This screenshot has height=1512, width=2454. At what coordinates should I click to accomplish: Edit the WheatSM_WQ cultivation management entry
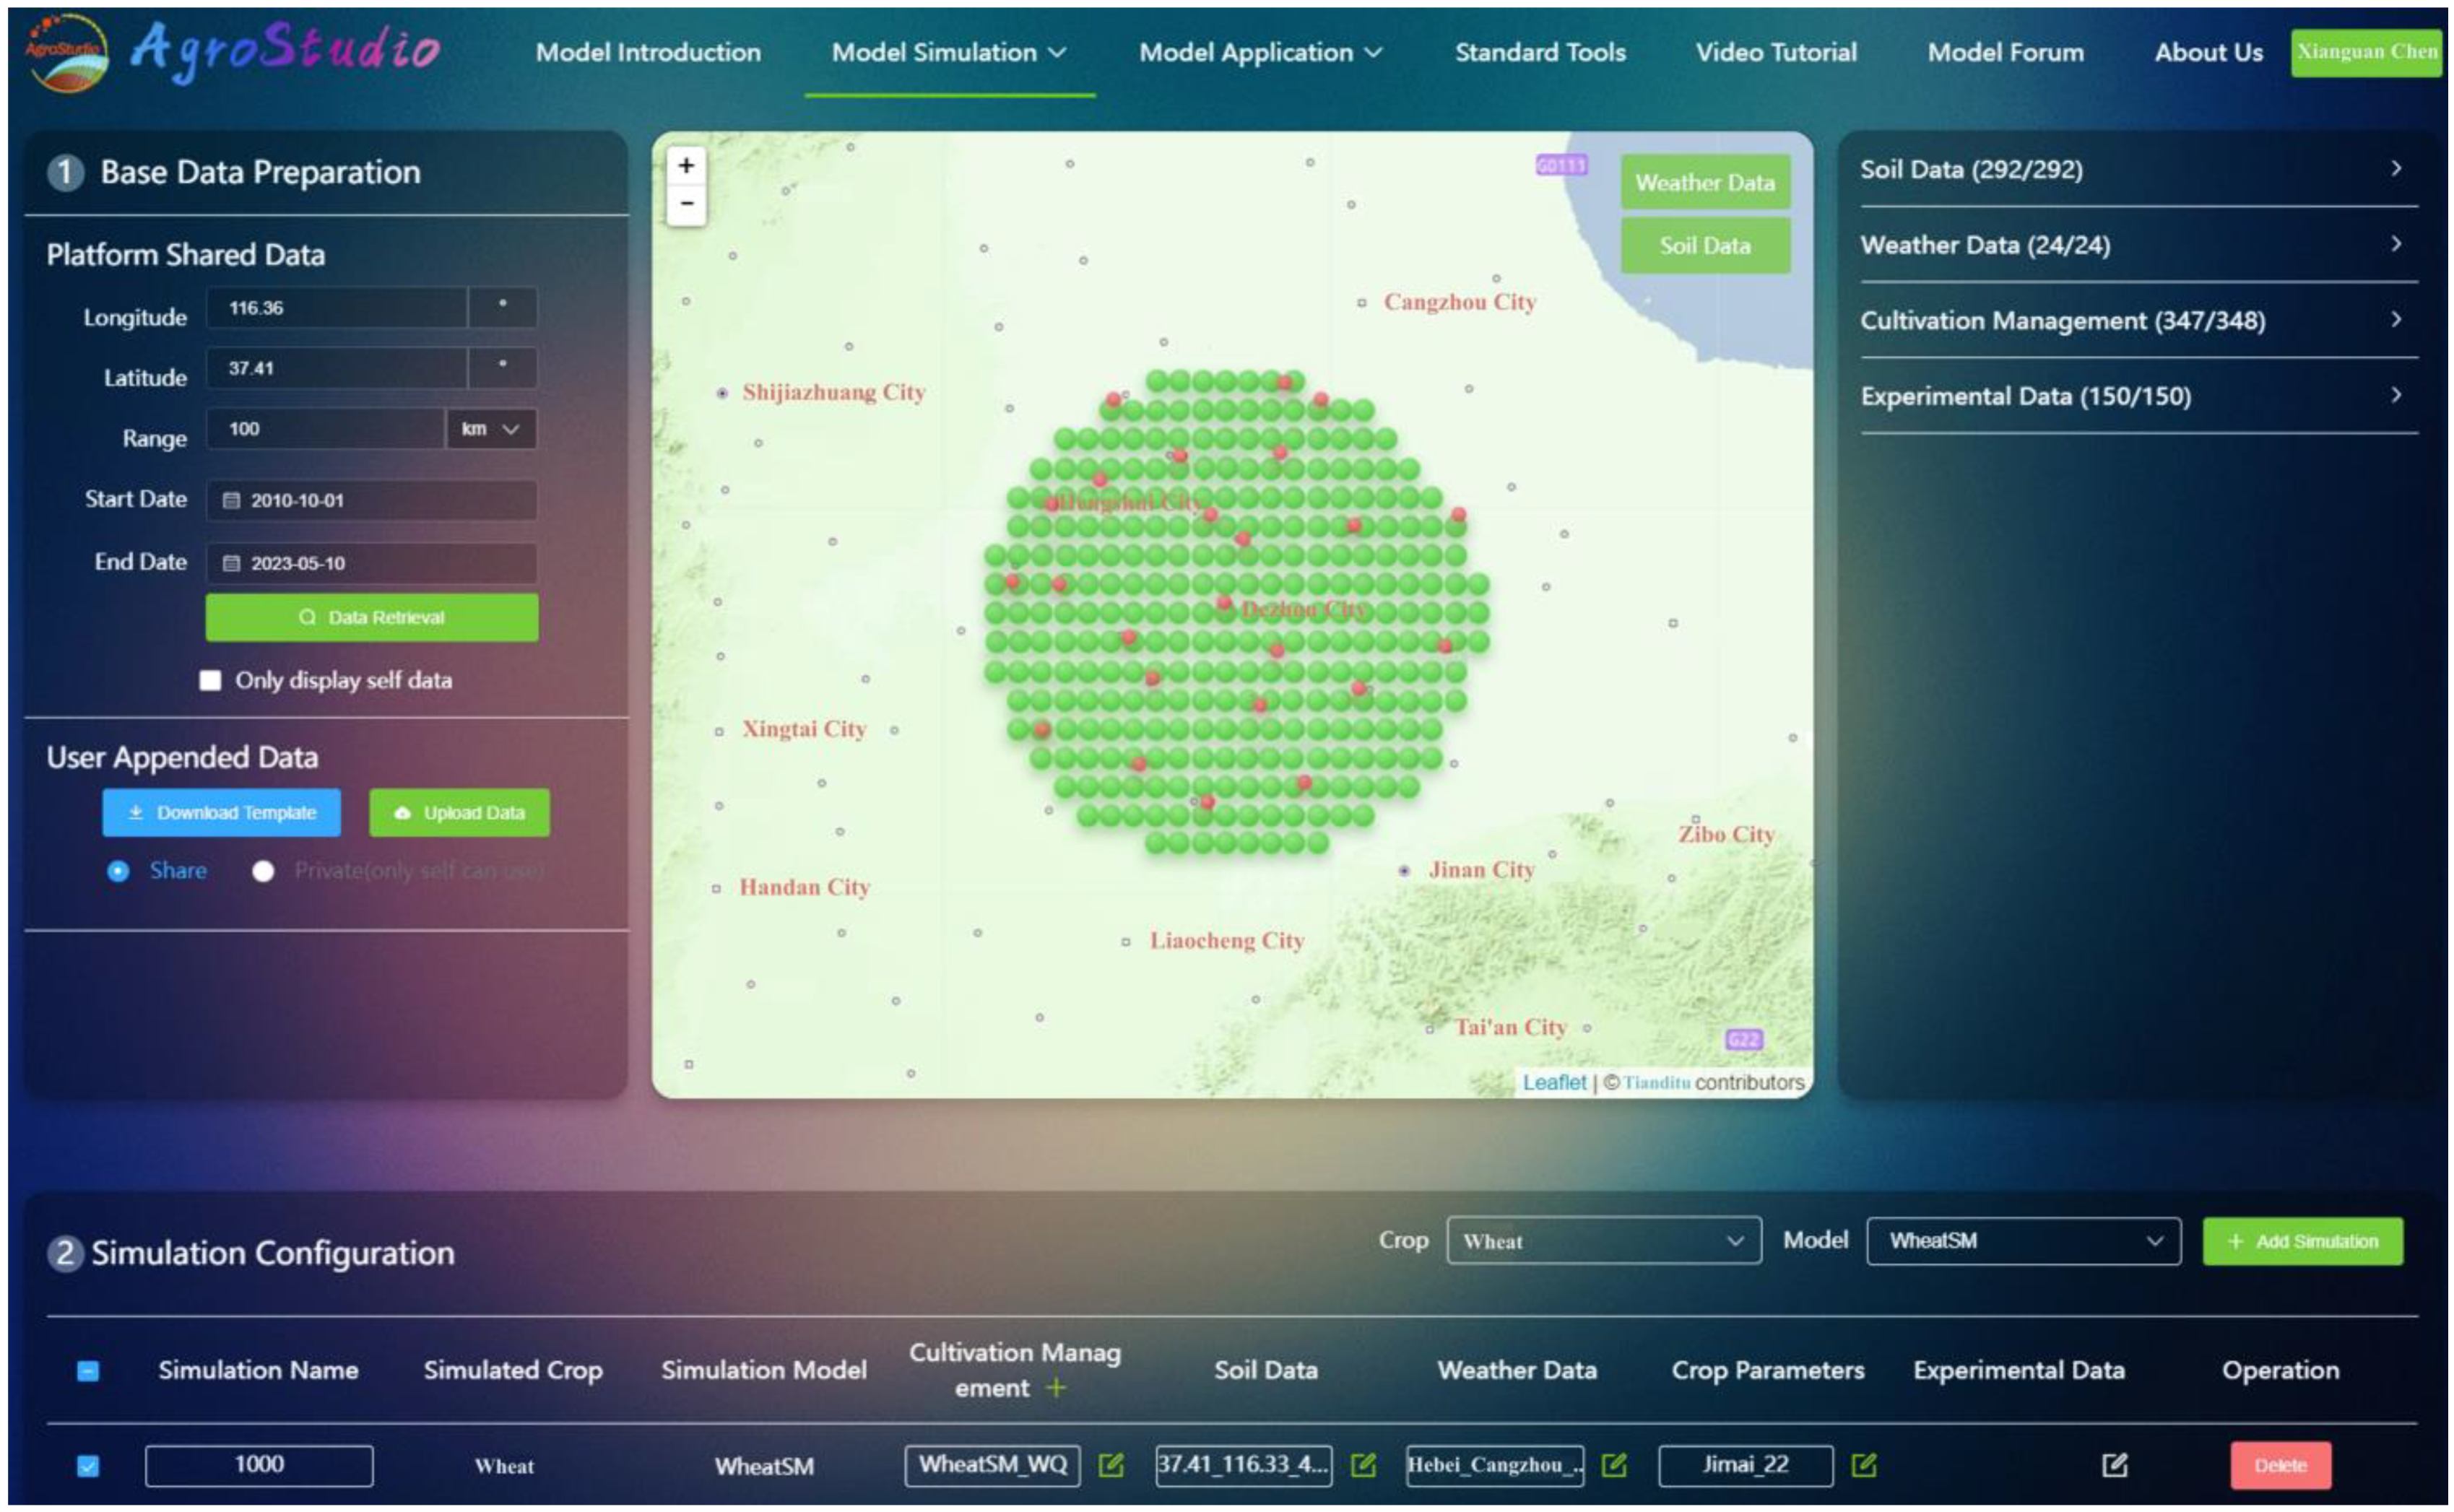coord(1110,1465)
